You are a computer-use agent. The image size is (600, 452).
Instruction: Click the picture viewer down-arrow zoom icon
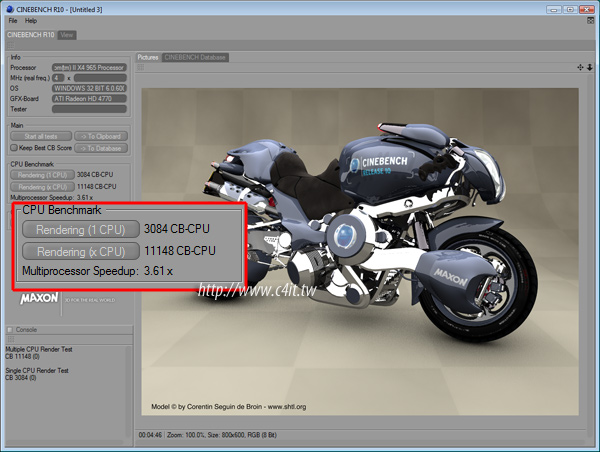[589, 67]
